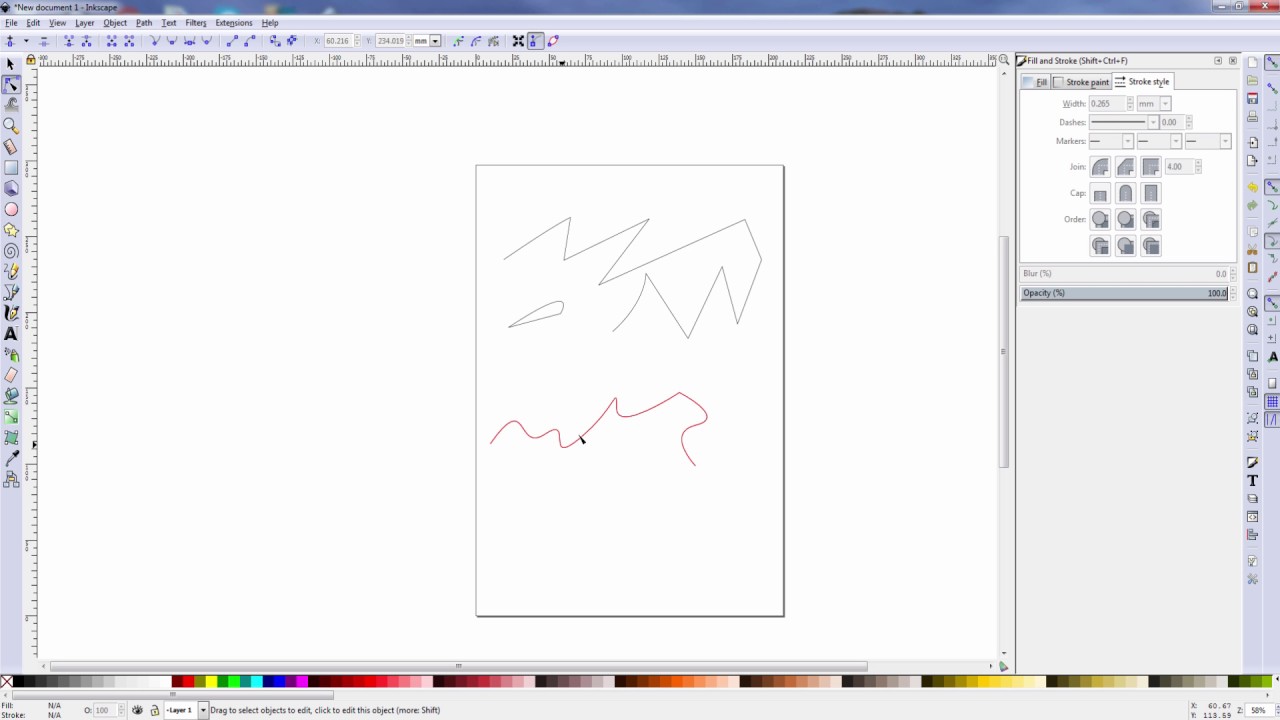Viewport: 1280px width, 720px height.
Task: Open the File menu
Action: tap(11, 22)
